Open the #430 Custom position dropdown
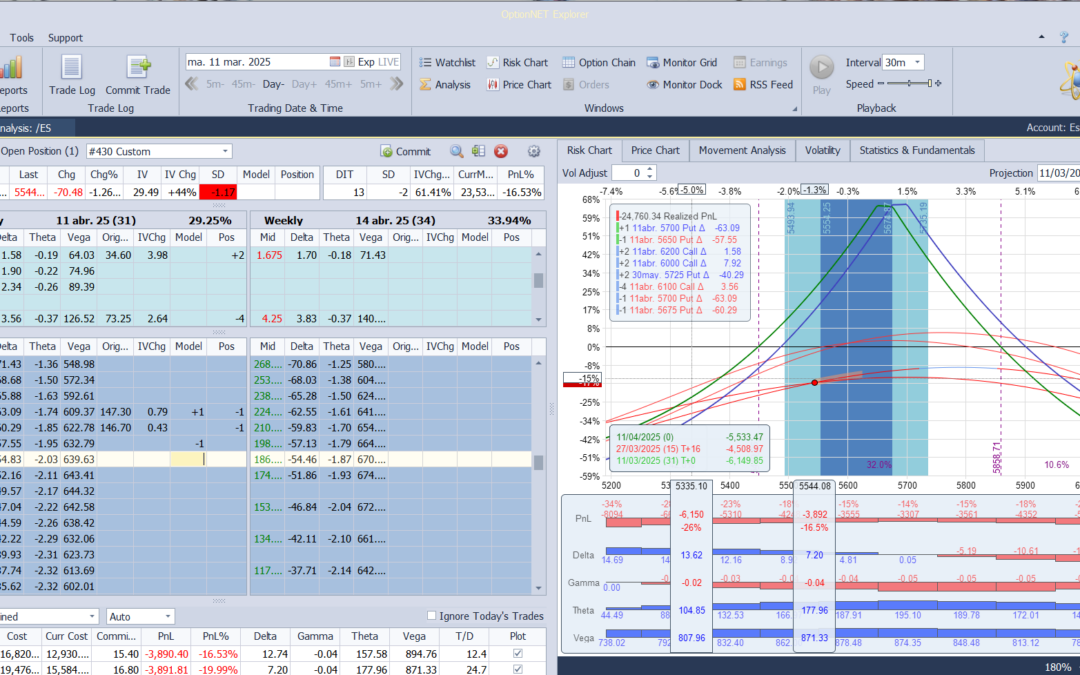 [225, 152]
